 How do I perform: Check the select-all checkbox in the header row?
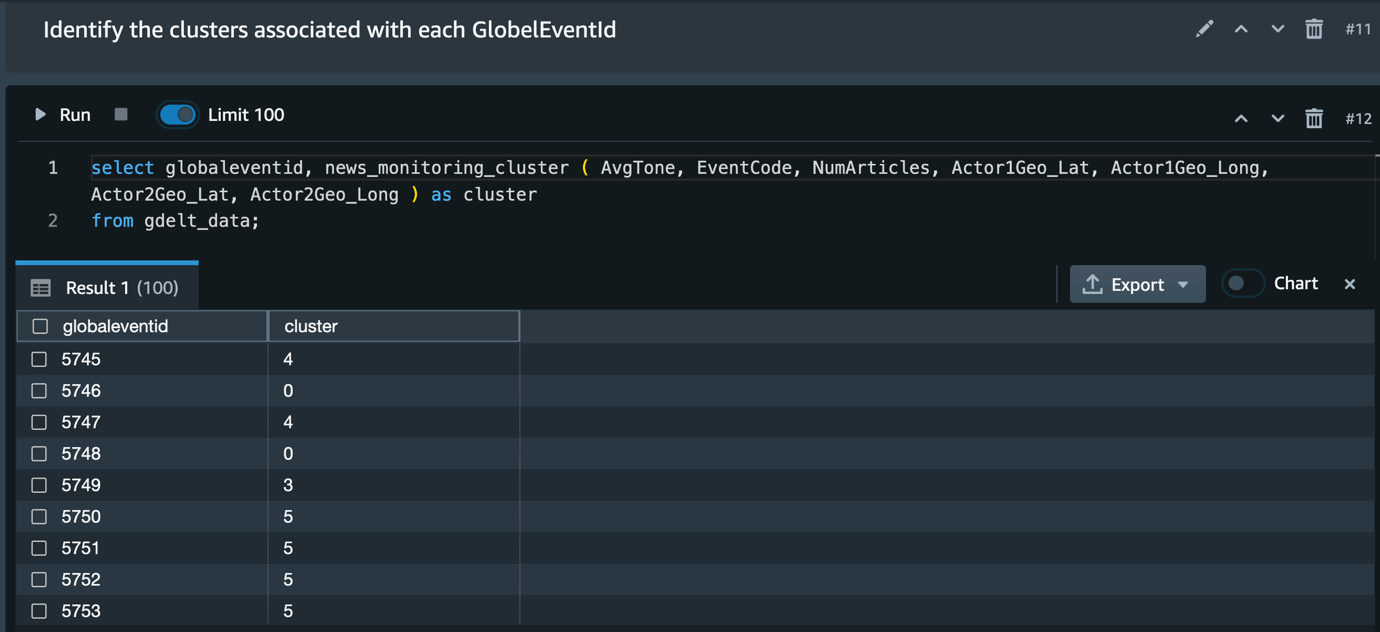tap(40, 326)
